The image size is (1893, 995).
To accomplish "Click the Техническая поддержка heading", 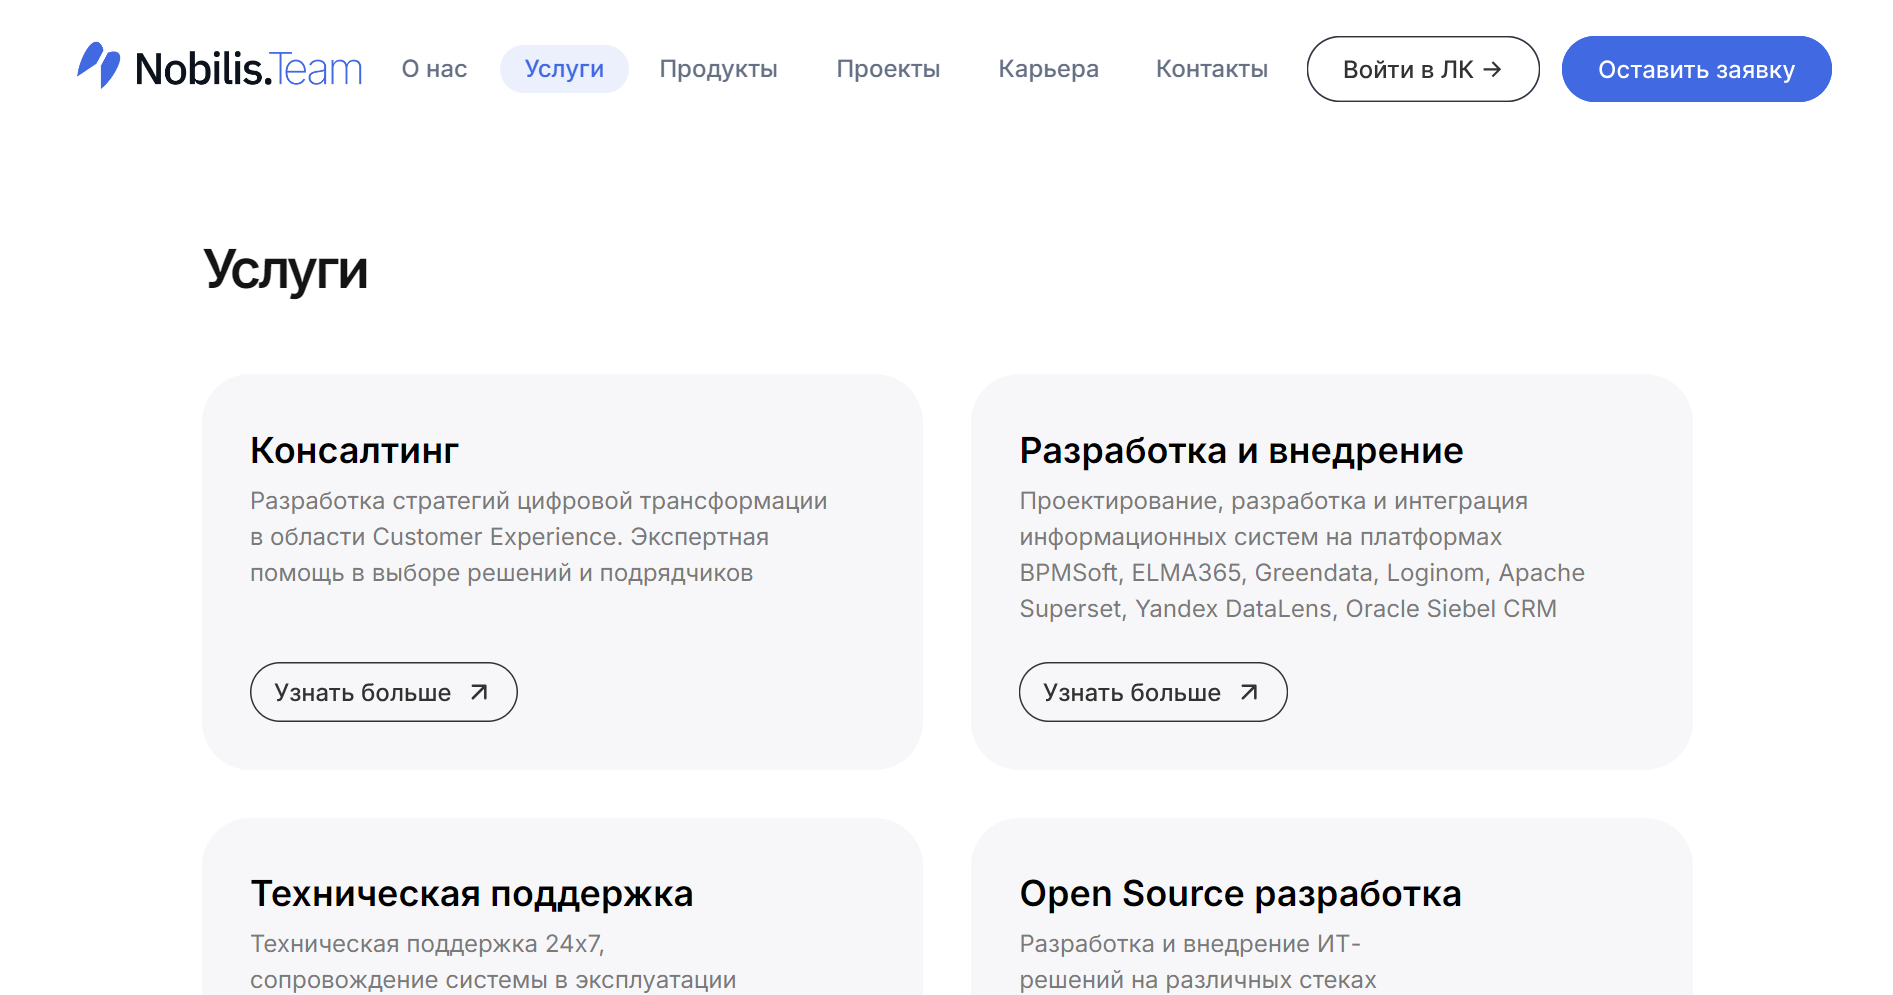I will tap(472, 893).
